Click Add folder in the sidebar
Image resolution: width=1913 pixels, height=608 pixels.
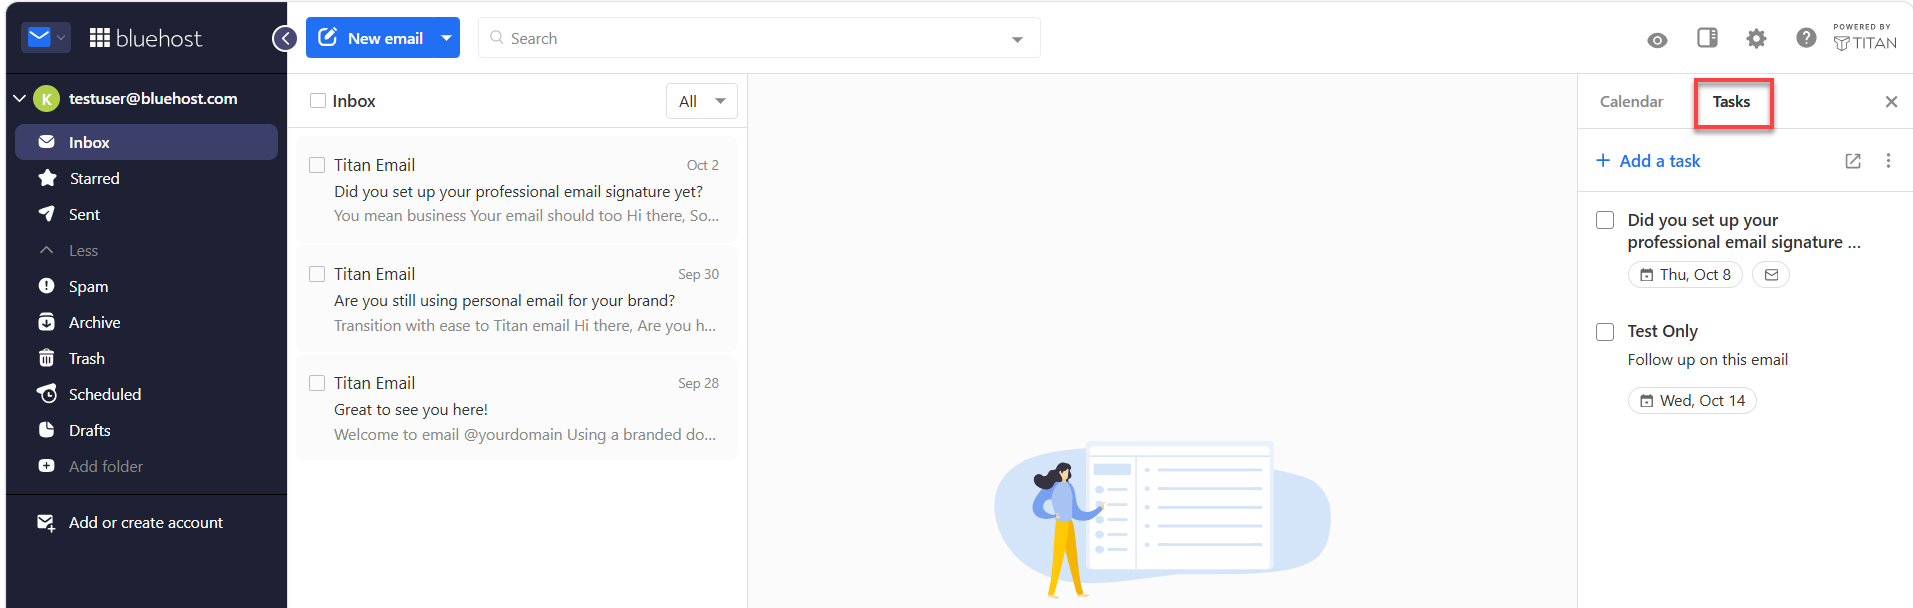click(x=106, y=466)
